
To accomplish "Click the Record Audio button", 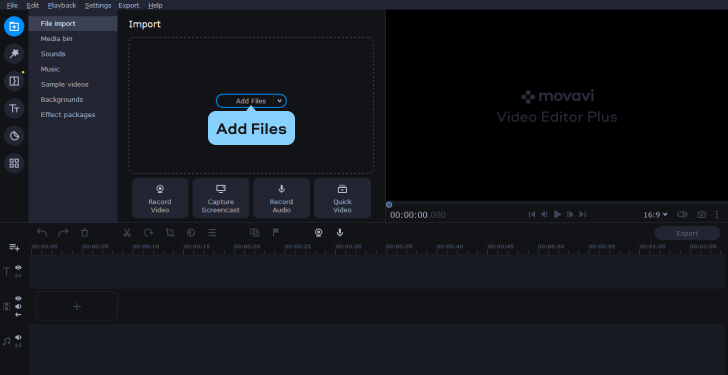I will tap(281, 198).
